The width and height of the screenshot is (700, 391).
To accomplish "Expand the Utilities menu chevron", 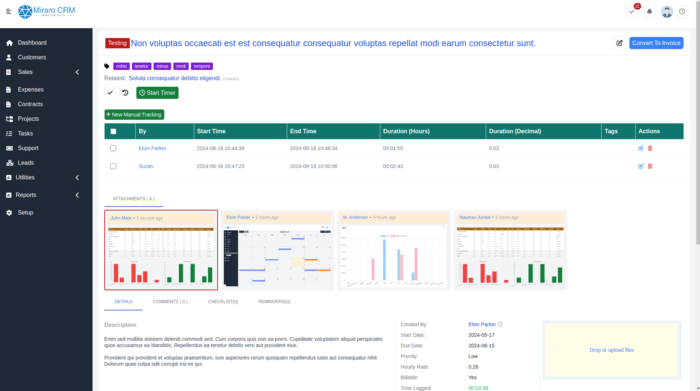I will pos(77,178).
